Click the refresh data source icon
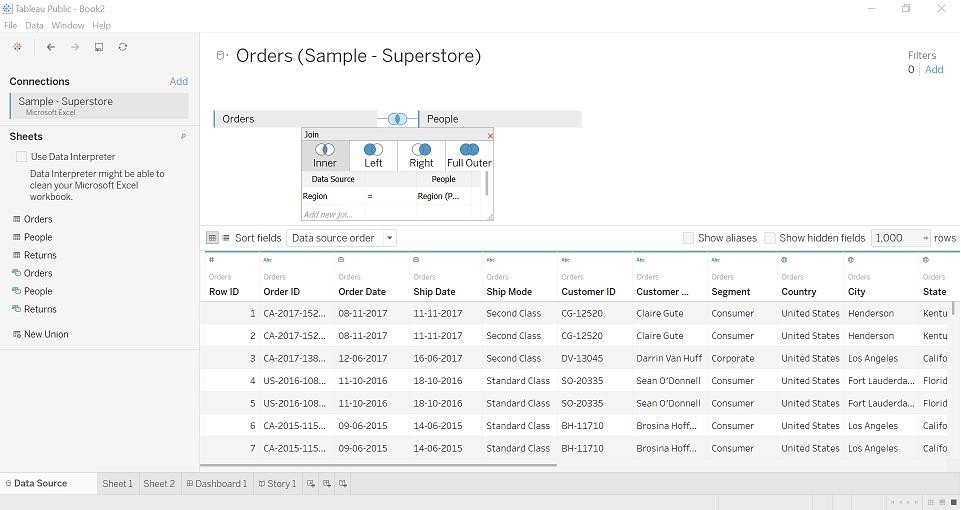Image resolution: width=961 pixels, height=510 pixels. pyautogui.click(x=123, y=47)
